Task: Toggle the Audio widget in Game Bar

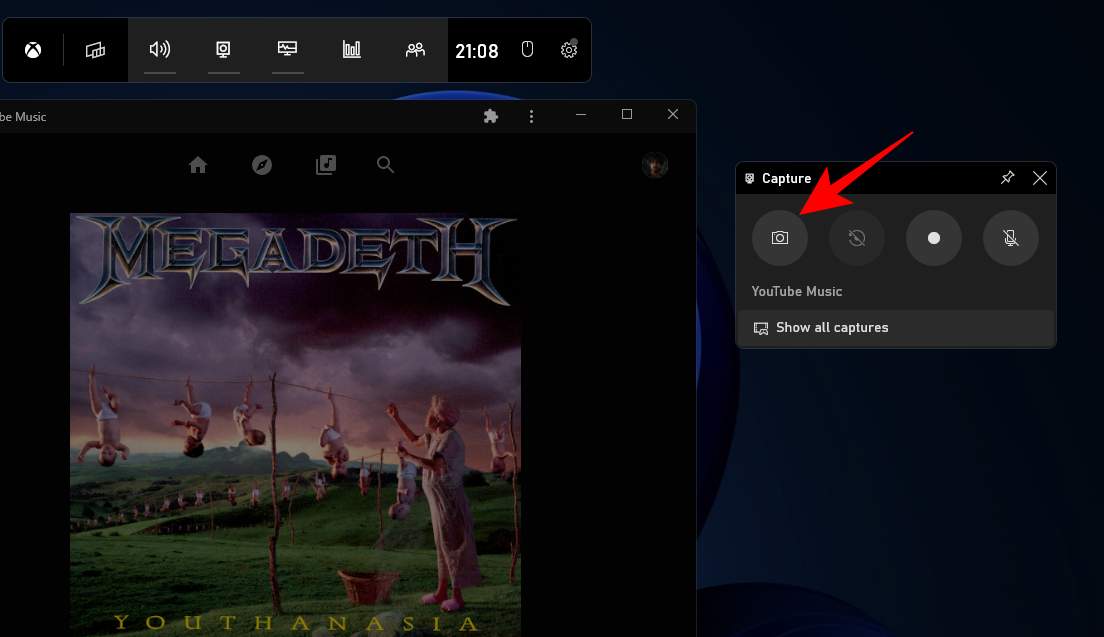Action: 160,49
